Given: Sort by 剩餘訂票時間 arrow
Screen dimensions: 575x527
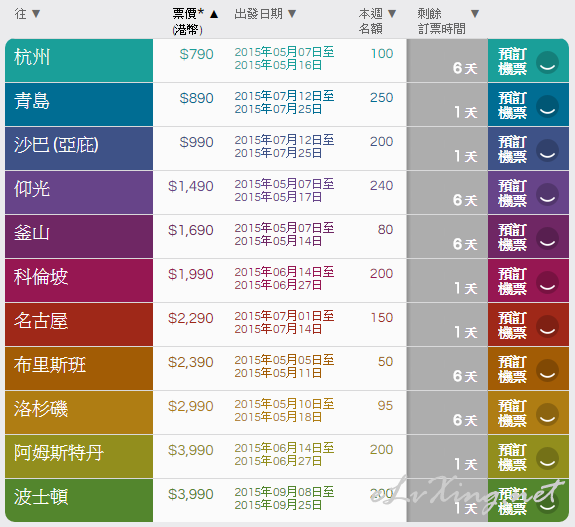Looking at the screenshot, I should (x=475, y=14).
